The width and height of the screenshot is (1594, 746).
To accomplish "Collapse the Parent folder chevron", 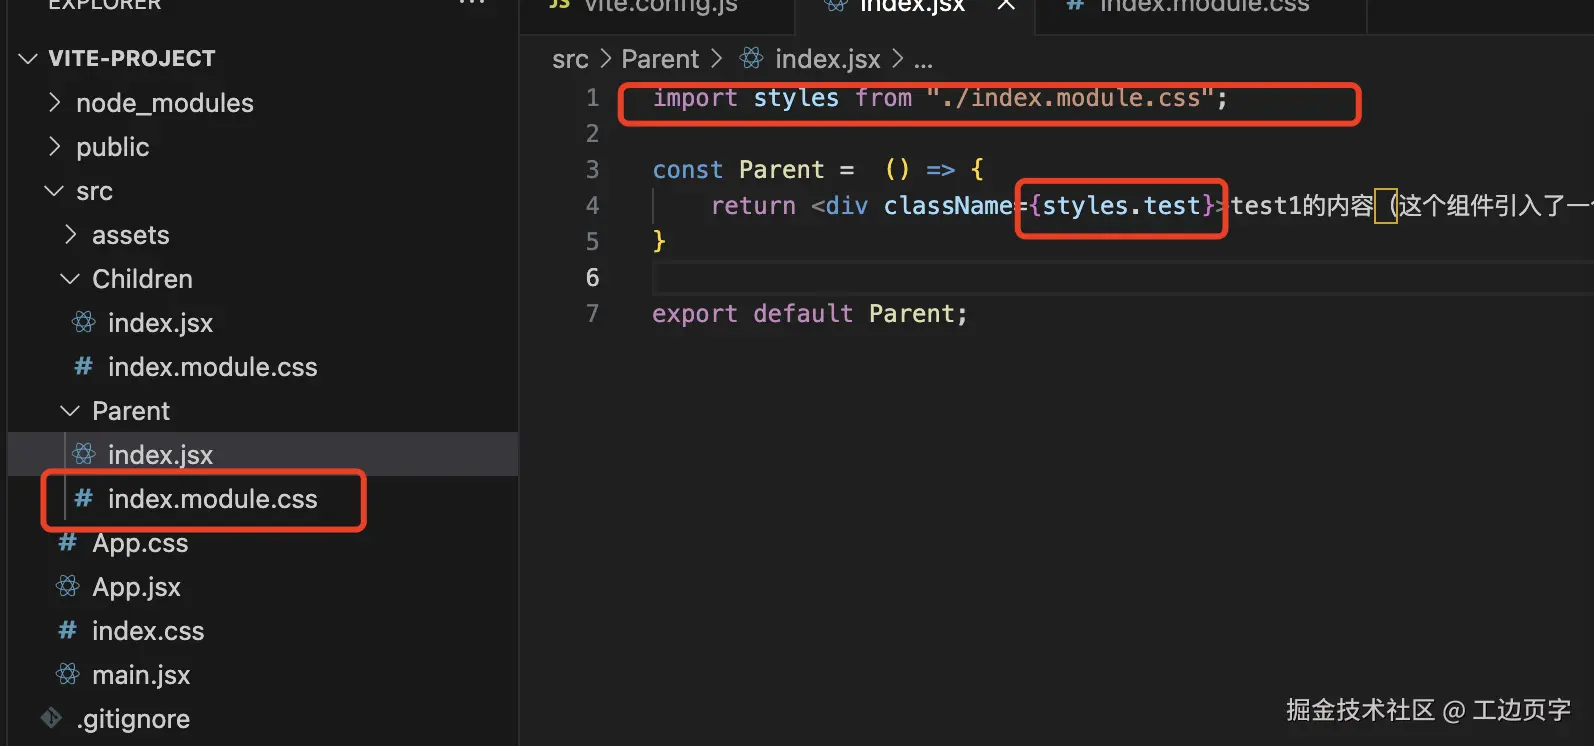I will (x=70, y=411).
